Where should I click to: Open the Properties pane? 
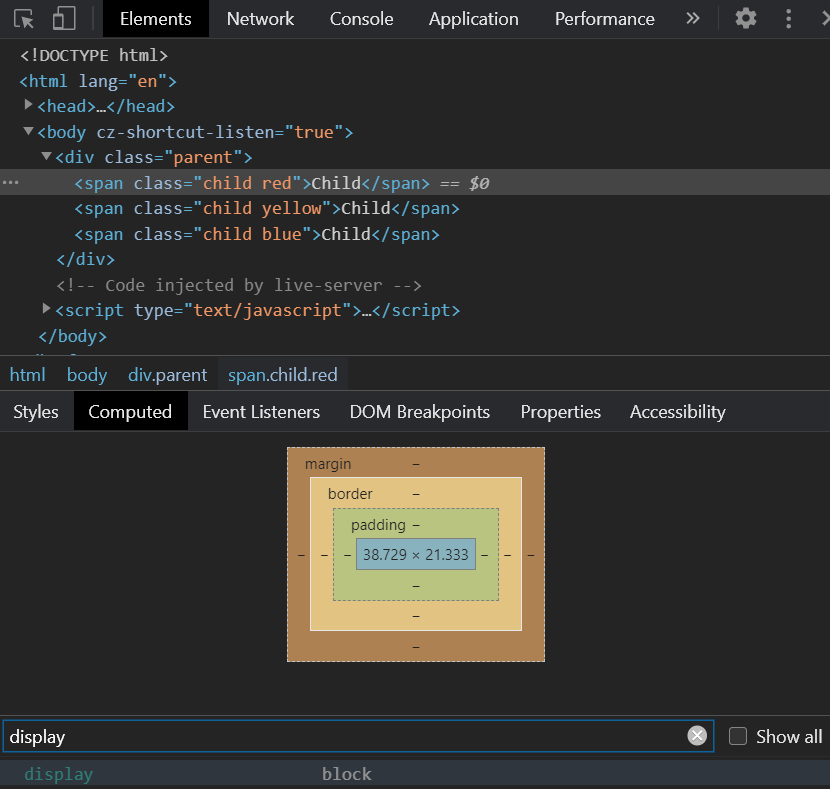coord(561,412)
